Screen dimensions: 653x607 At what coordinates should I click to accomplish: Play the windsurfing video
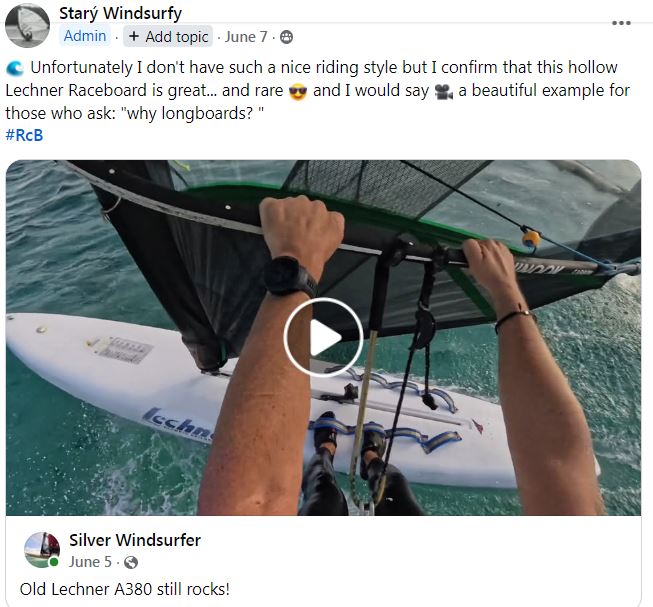click(323, 337)
